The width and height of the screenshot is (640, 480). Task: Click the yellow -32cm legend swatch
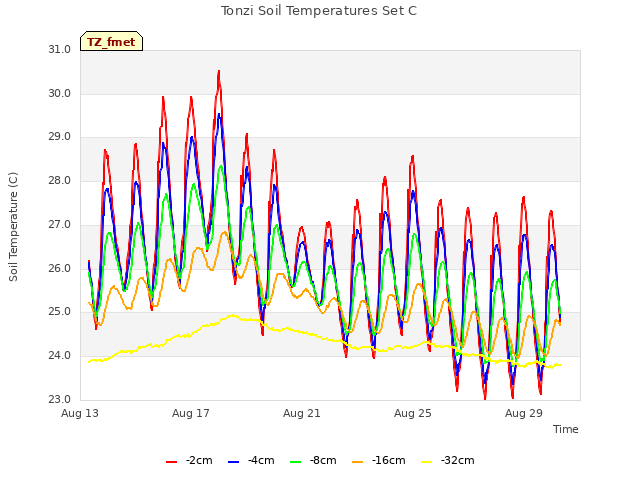point(426,461)
